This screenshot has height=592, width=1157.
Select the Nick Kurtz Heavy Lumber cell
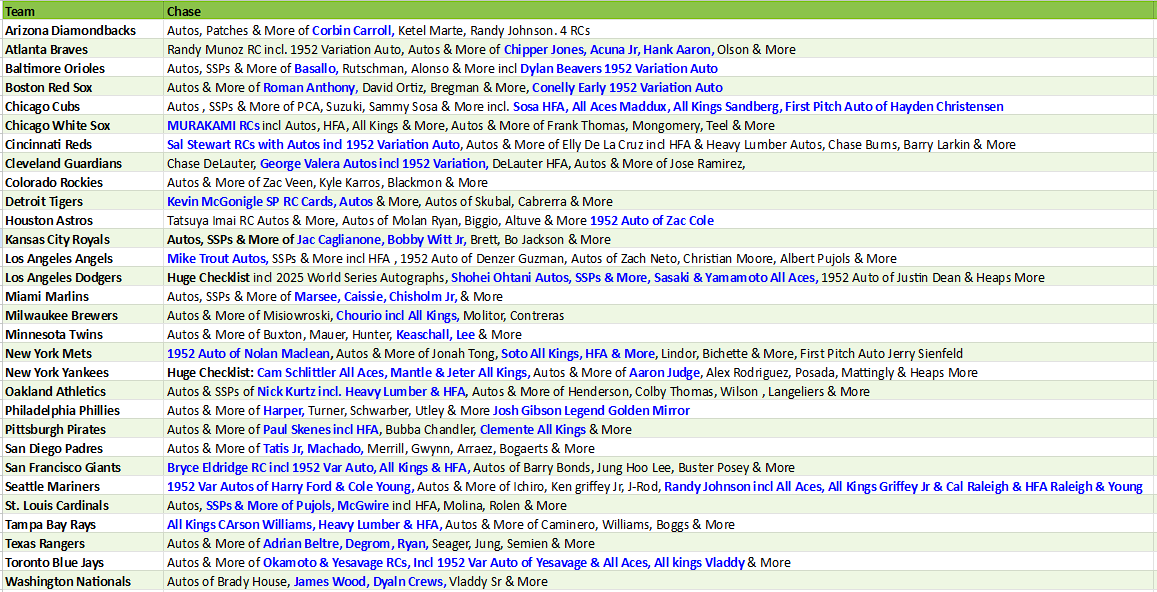(x=660, y=391)
